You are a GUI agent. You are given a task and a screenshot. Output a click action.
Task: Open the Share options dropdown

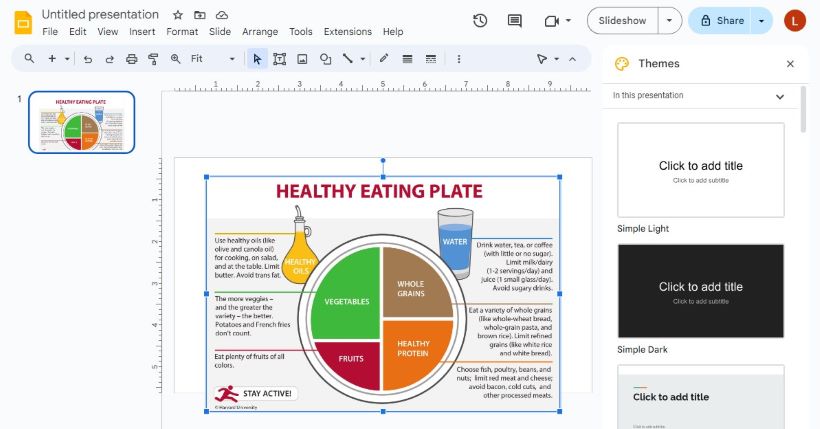coord(761,21)
